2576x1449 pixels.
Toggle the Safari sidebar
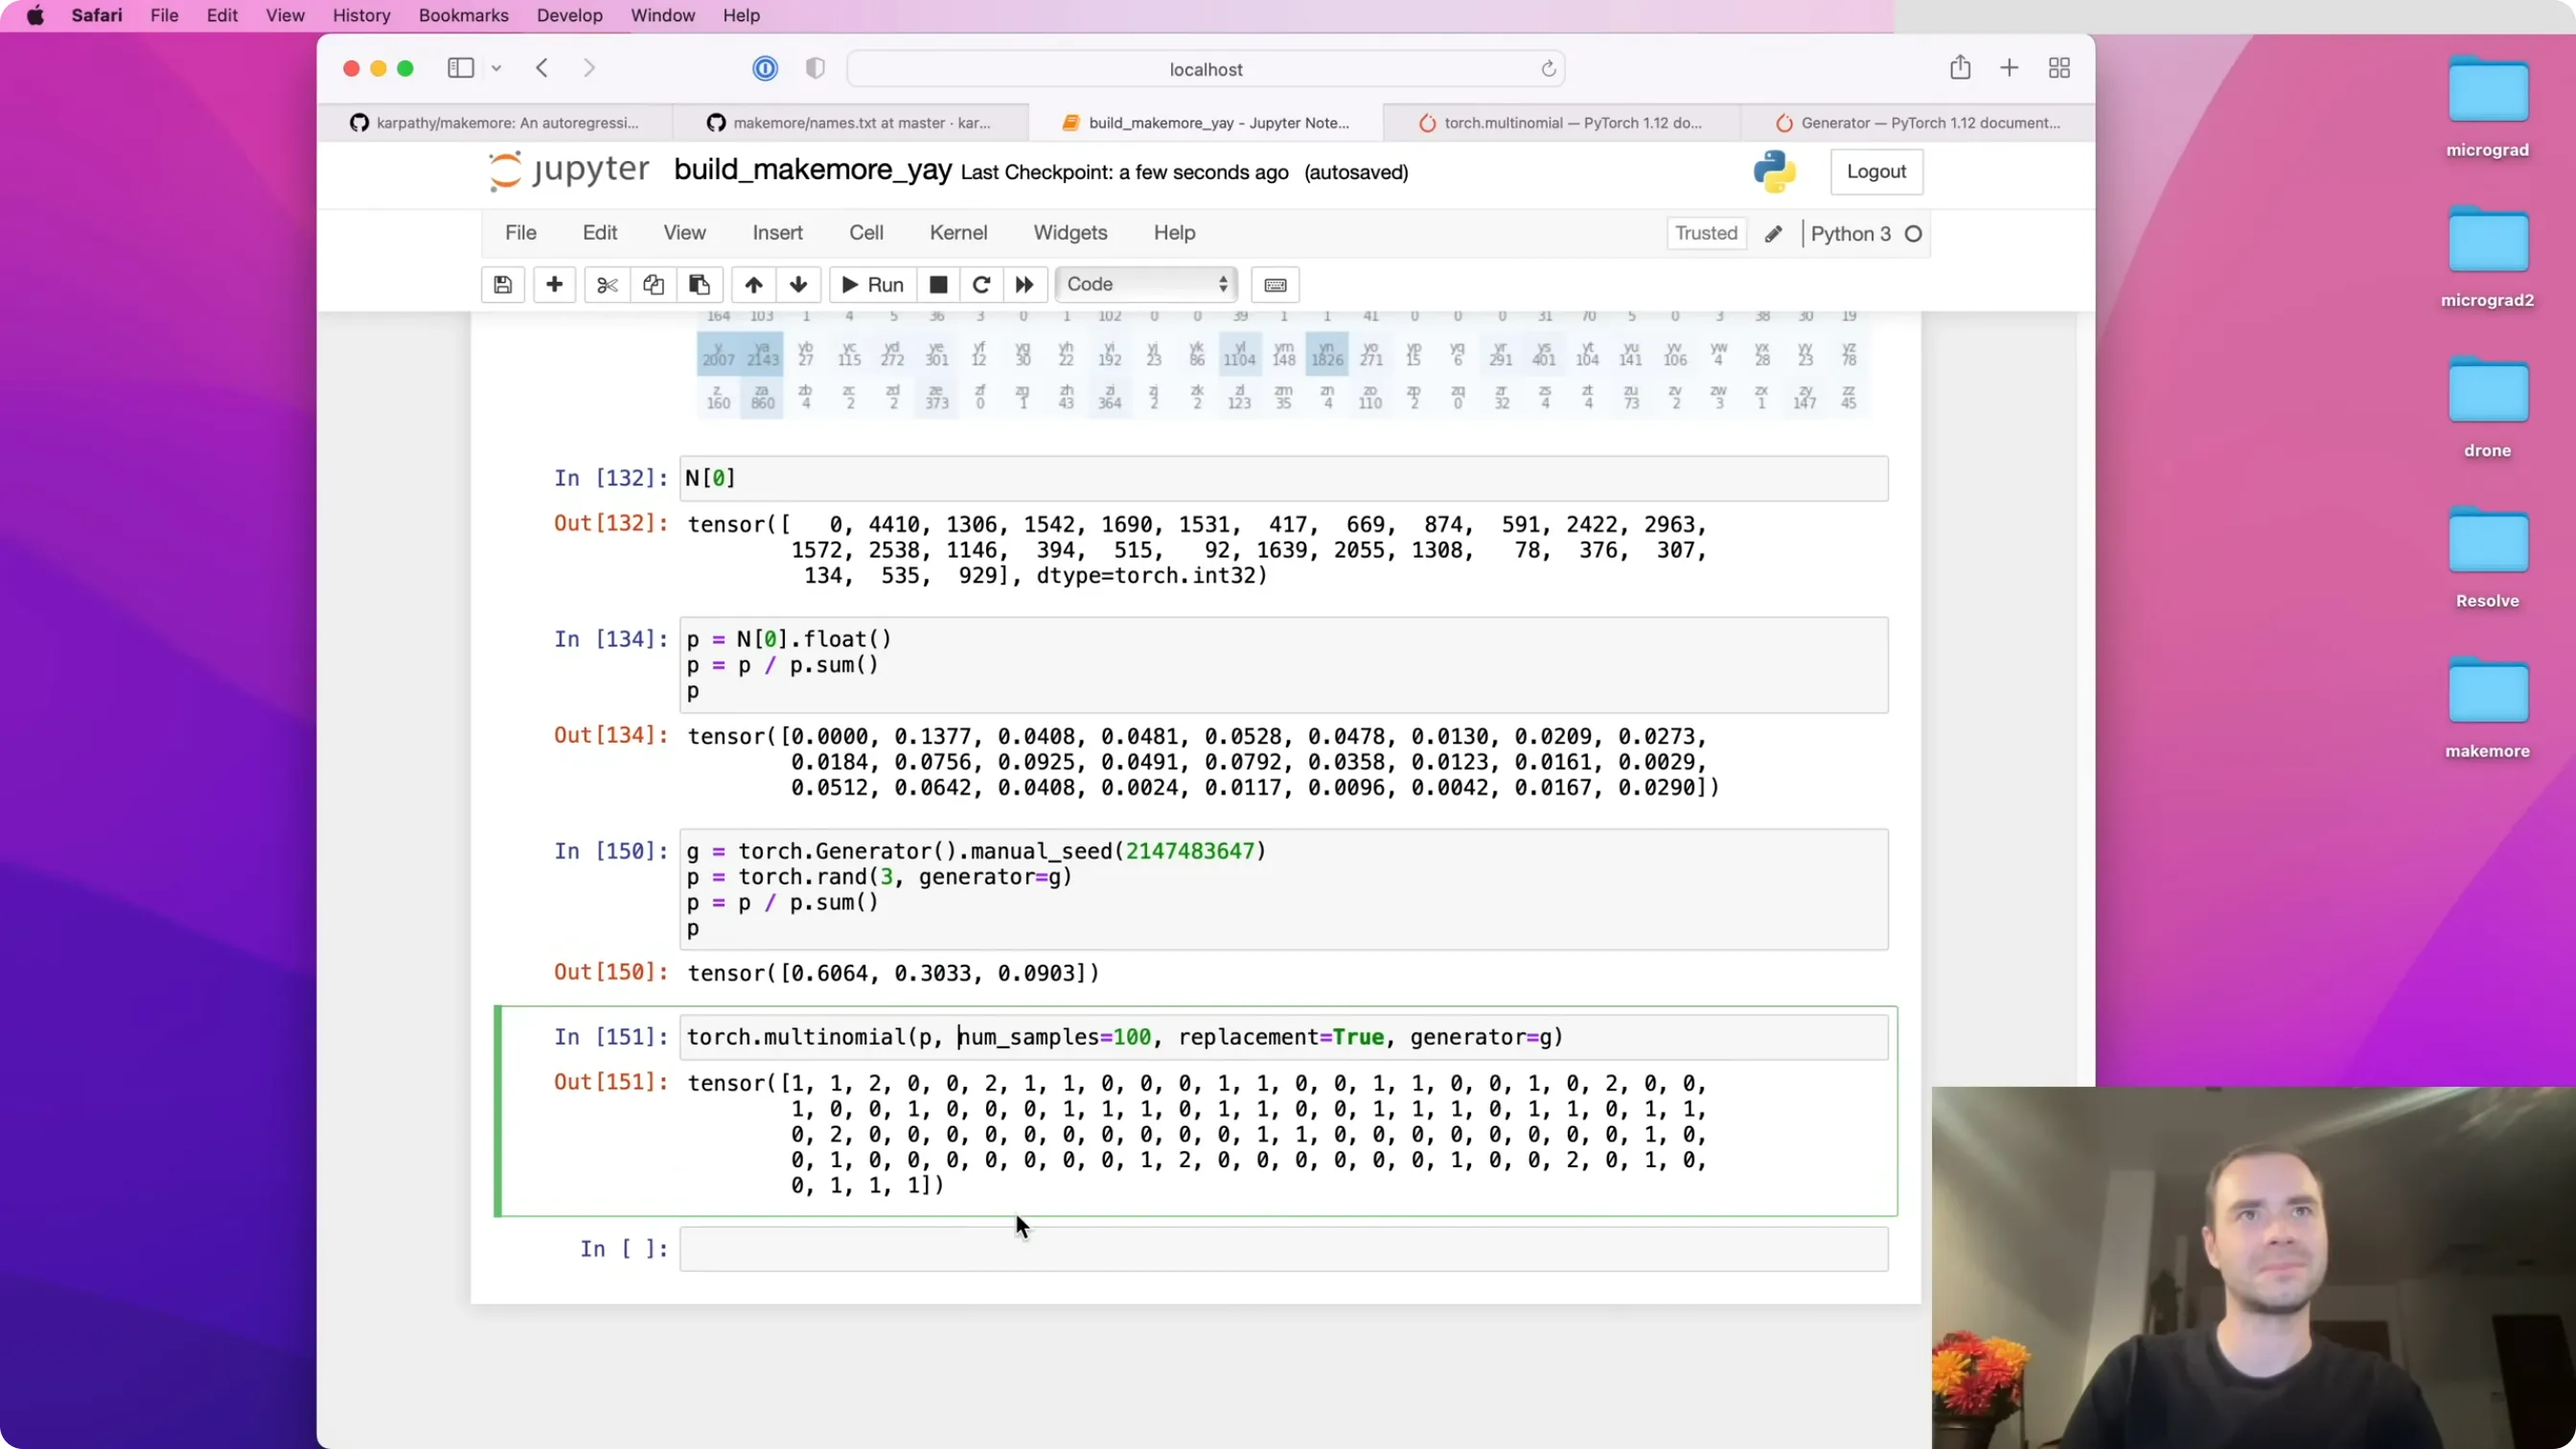[x=460, y=68]
